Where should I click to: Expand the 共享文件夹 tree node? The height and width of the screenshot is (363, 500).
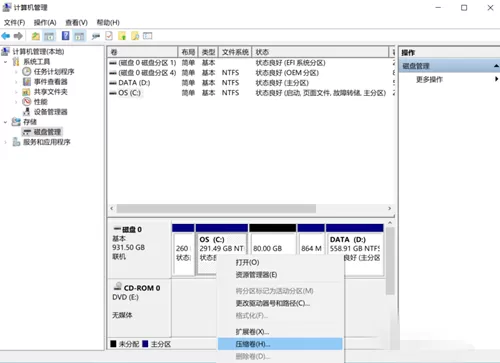pyautogui.click(x=16, y=92)
